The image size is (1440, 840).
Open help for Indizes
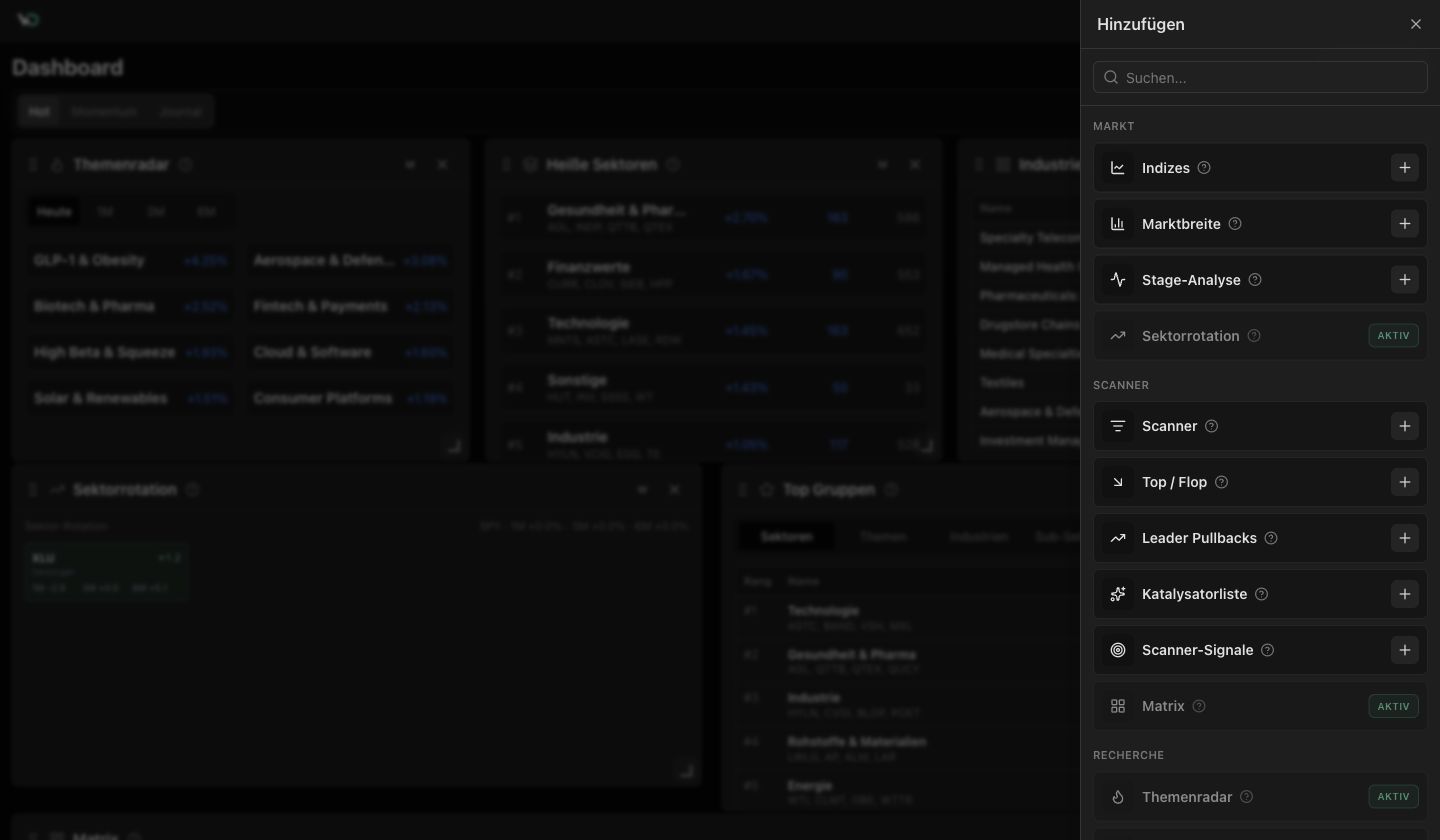(1204, 168)
